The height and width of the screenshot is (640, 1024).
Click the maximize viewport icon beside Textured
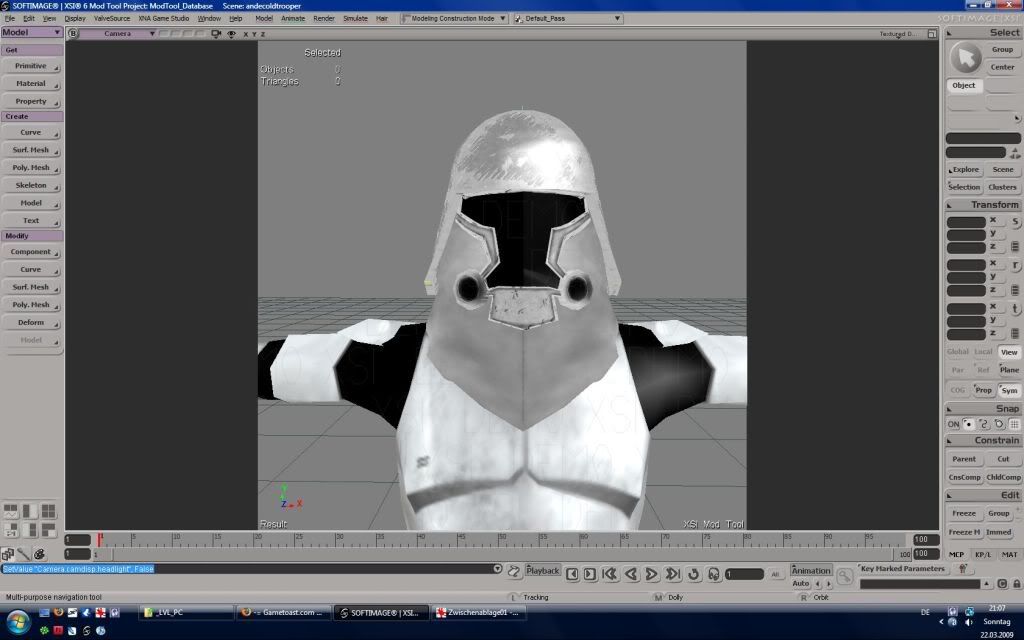coord(932,33)
